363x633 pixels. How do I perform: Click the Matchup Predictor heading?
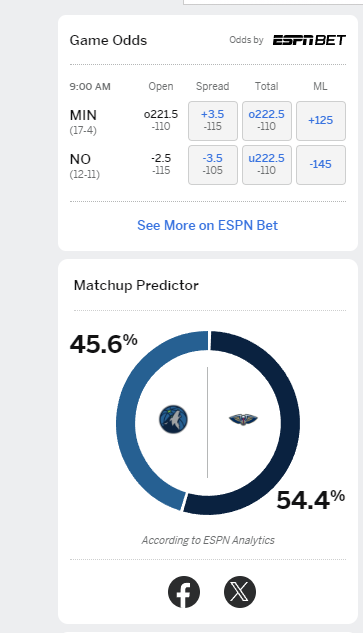pos(136,285)
